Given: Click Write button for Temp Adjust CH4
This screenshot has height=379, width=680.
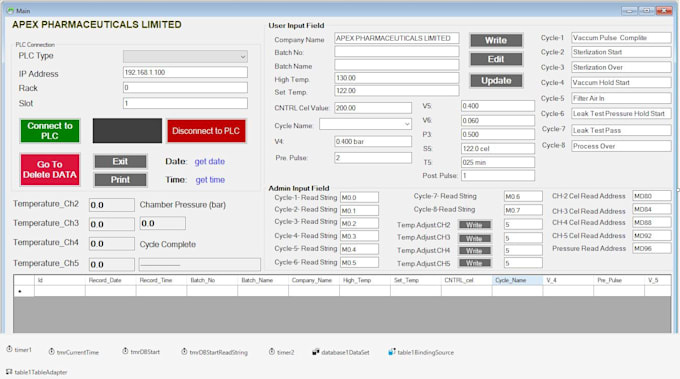Looking at the screenshot, I should [475, 250].
